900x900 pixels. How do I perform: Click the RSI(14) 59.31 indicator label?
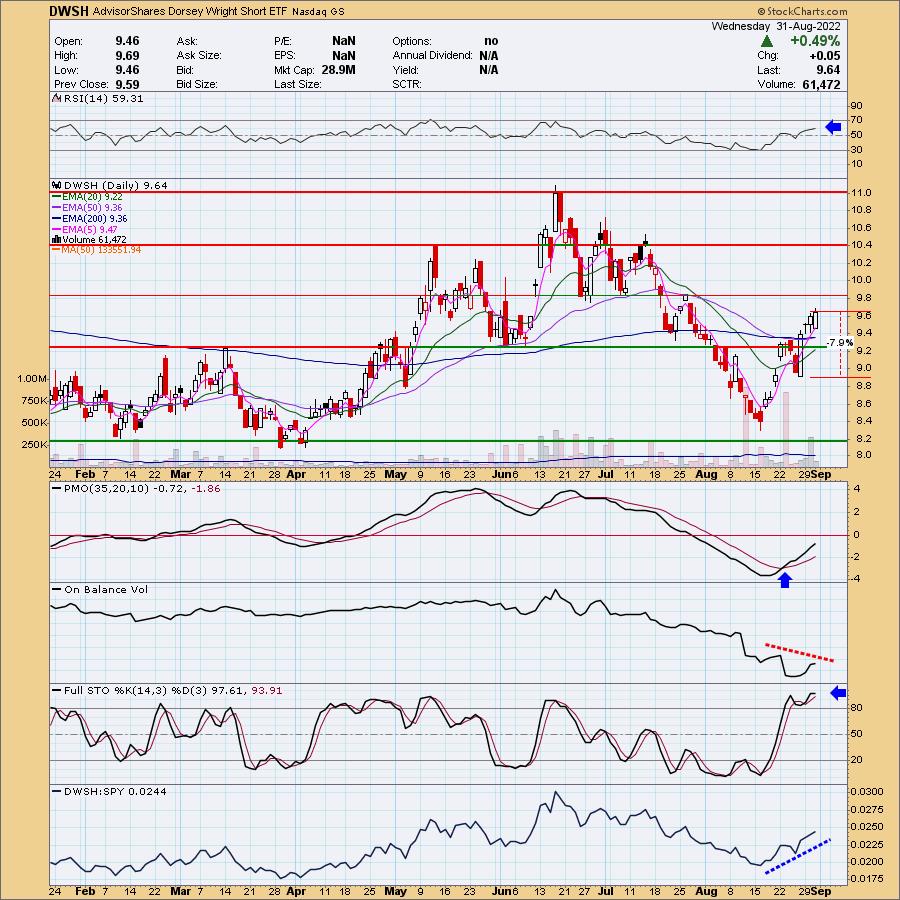click(103, 98)
